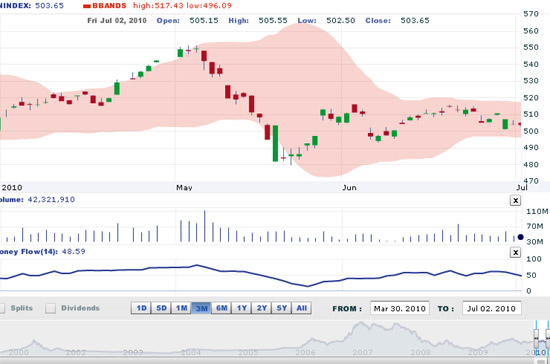Close the Money Flow indicator panel
Screen dimensions: 550x364
point(515,252)
